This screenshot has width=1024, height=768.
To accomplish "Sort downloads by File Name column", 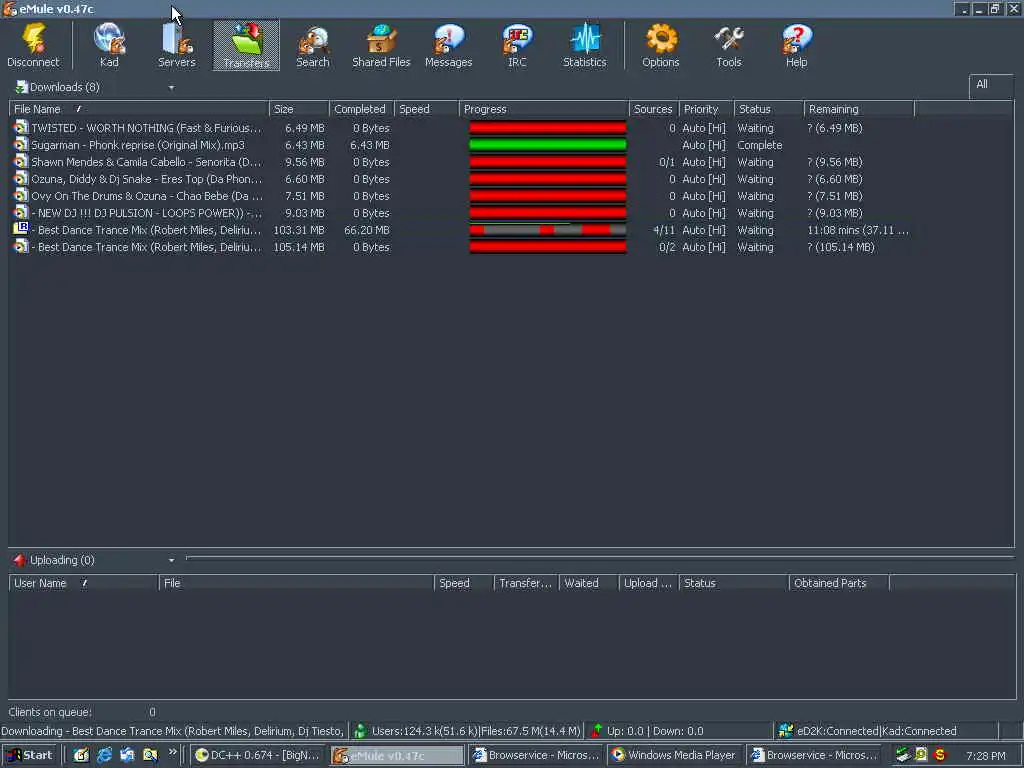I will [138, 109].
